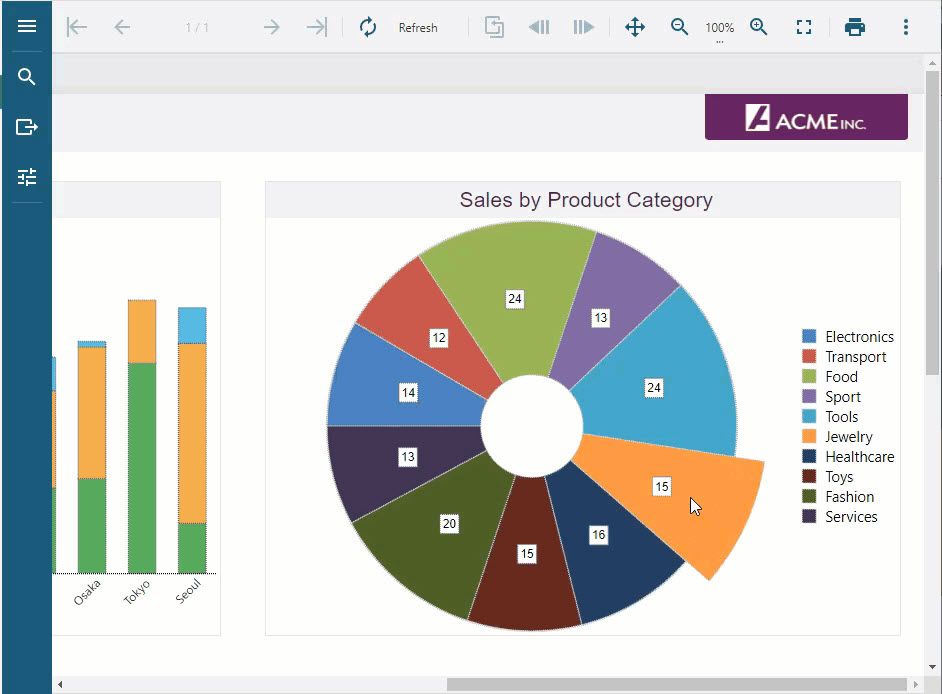Click the Transport legend color swatch
This screenshot has height=694, width=942.
pyautogui.click(x=809, y=356)
